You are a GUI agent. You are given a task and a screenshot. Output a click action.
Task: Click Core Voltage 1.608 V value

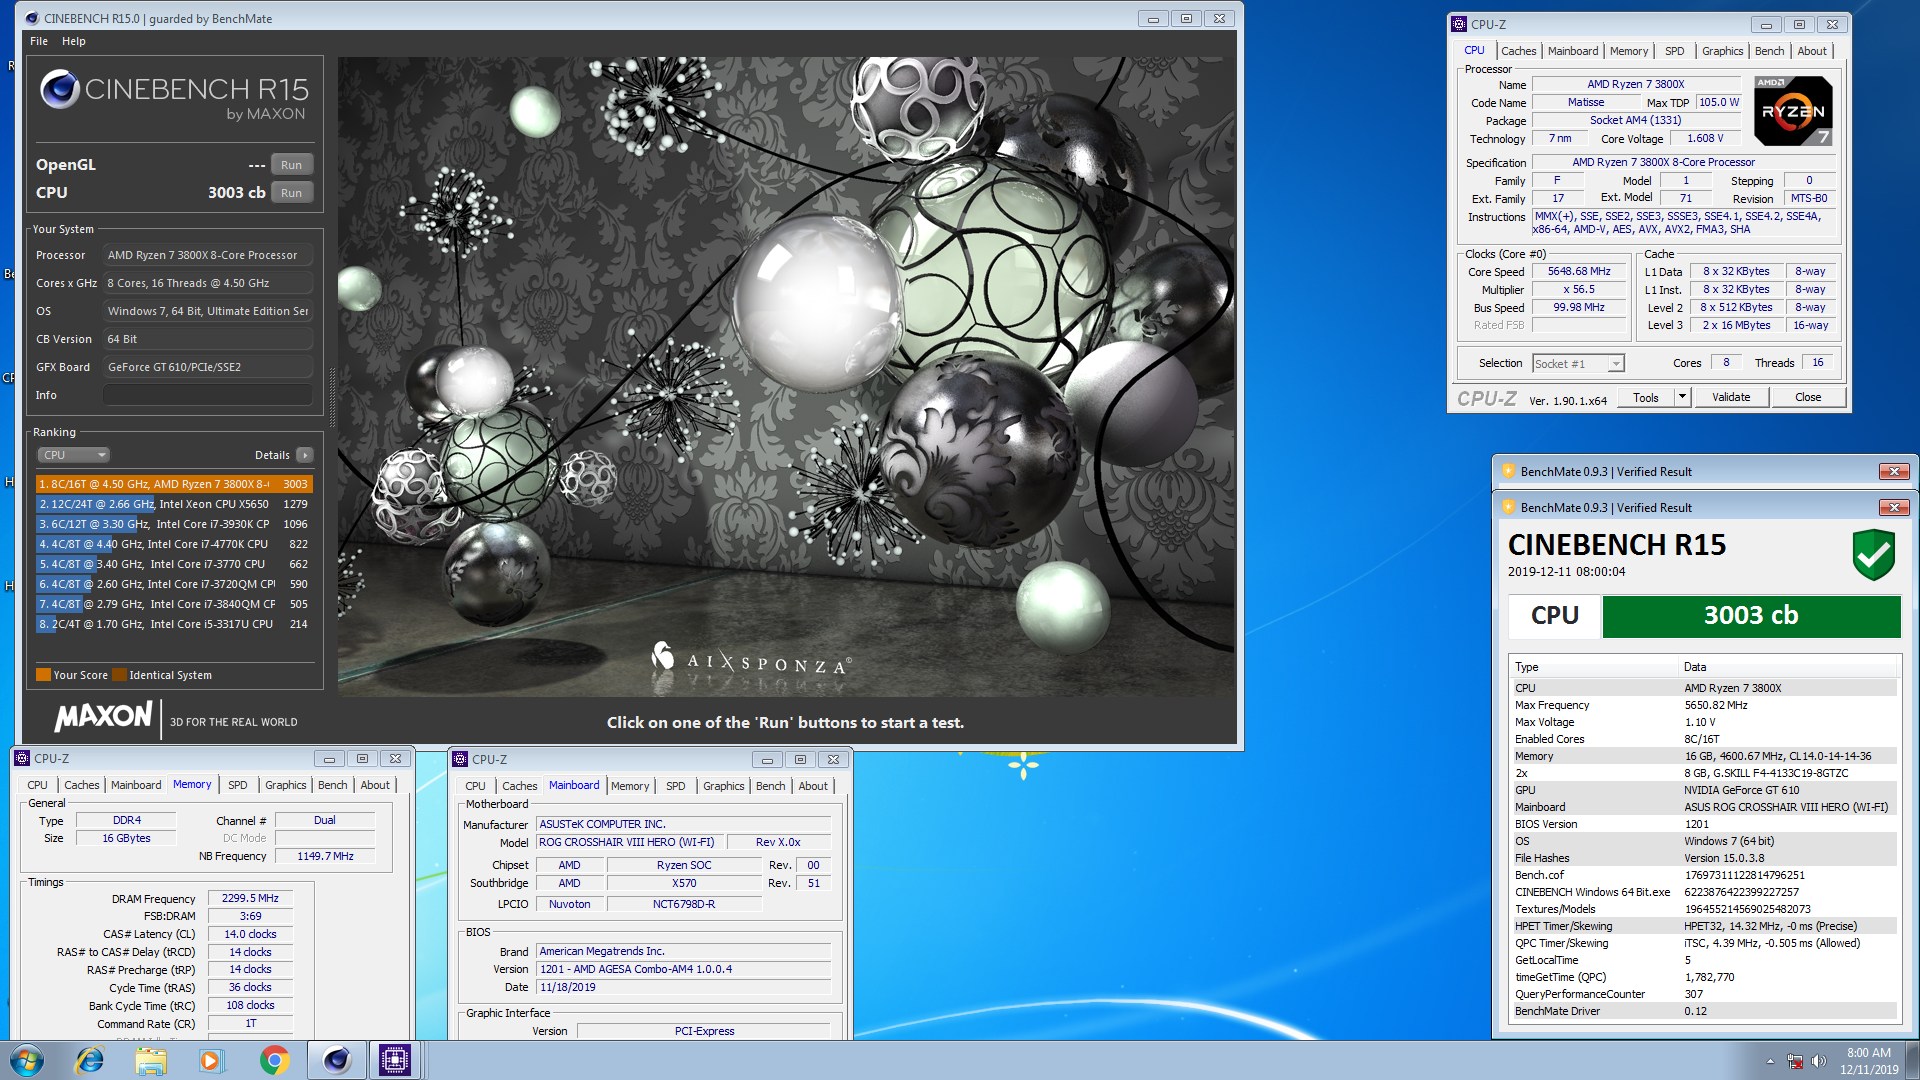click(x=1705, y=138)
